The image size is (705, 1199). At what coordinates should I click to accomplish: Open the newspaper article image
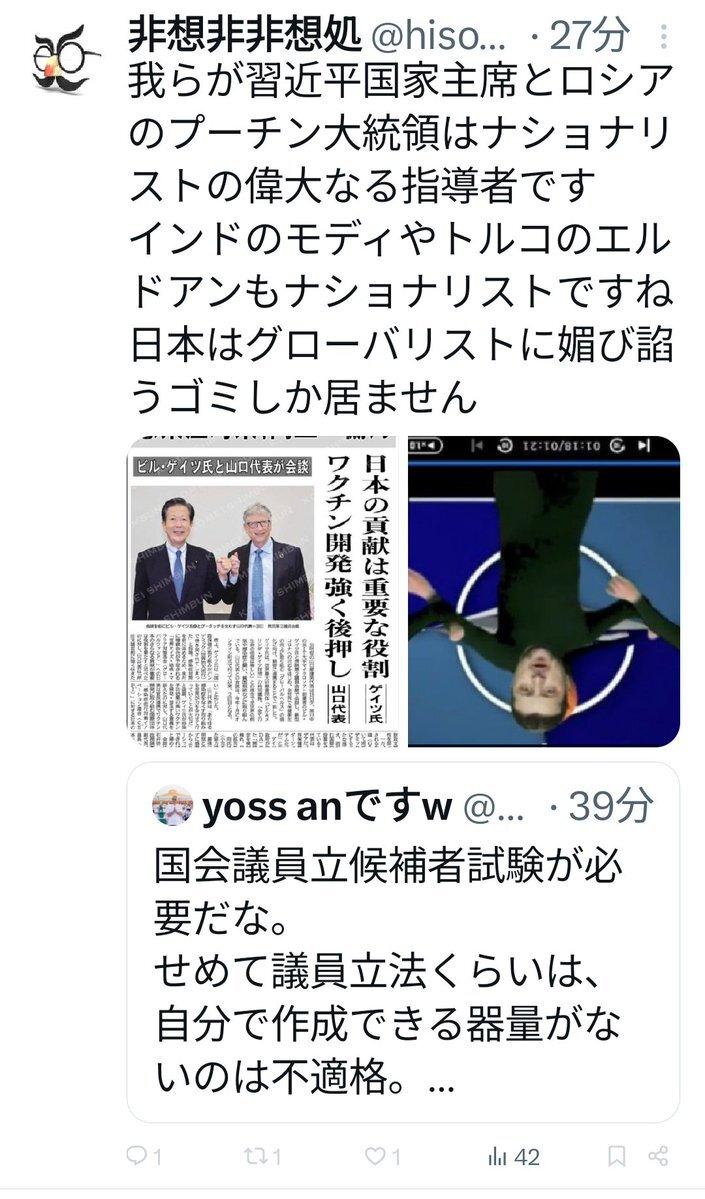coord(265,591)
